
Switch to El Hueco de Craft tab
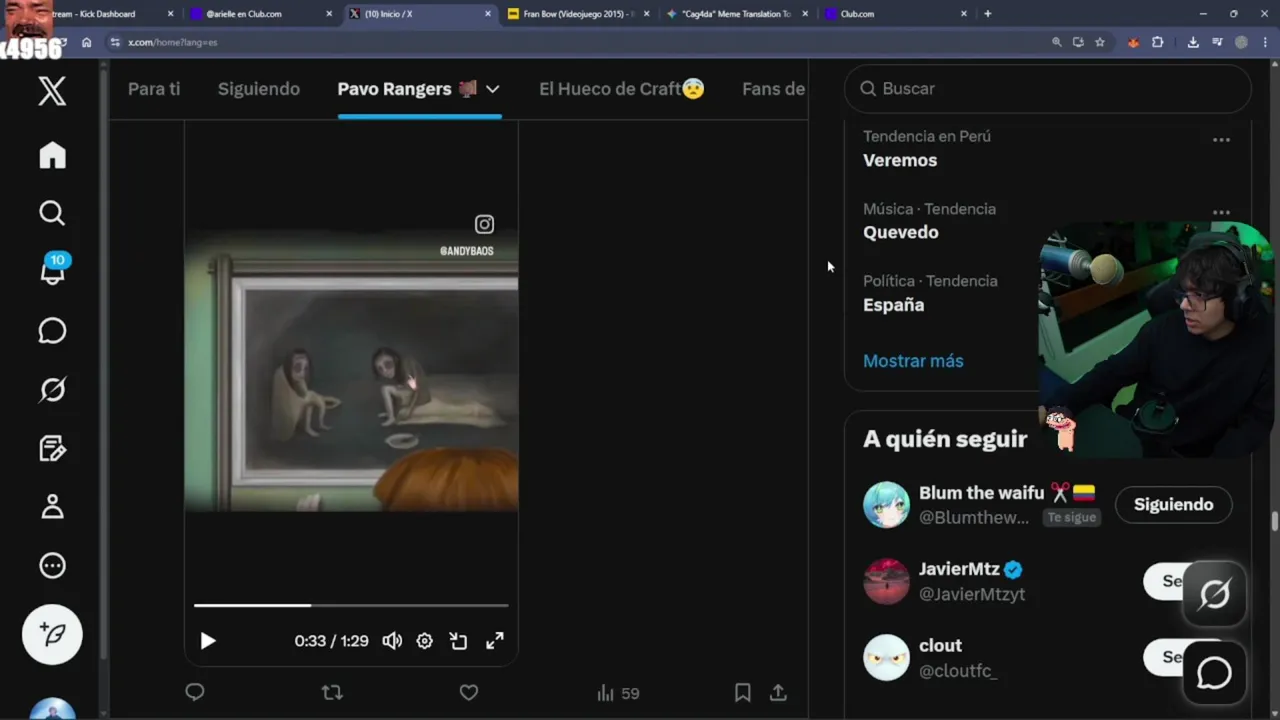(622, 89)
